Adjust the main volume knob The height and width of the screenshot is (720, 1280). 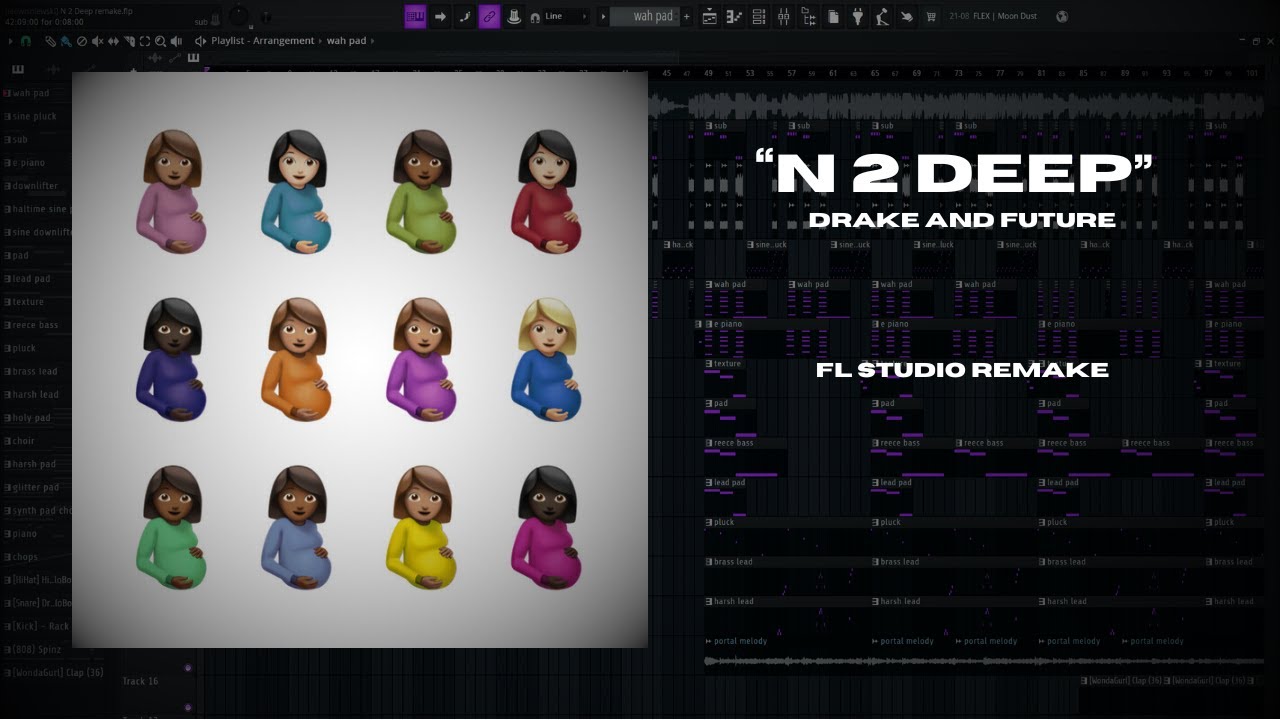239,16
